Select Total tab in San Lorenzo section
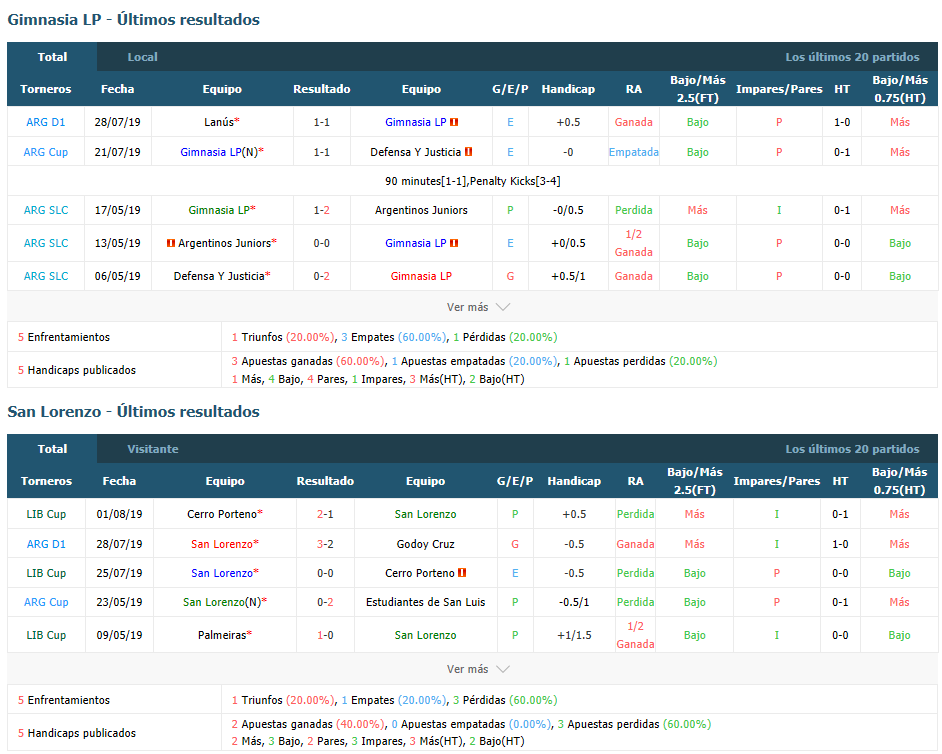 tap(52, 449)
